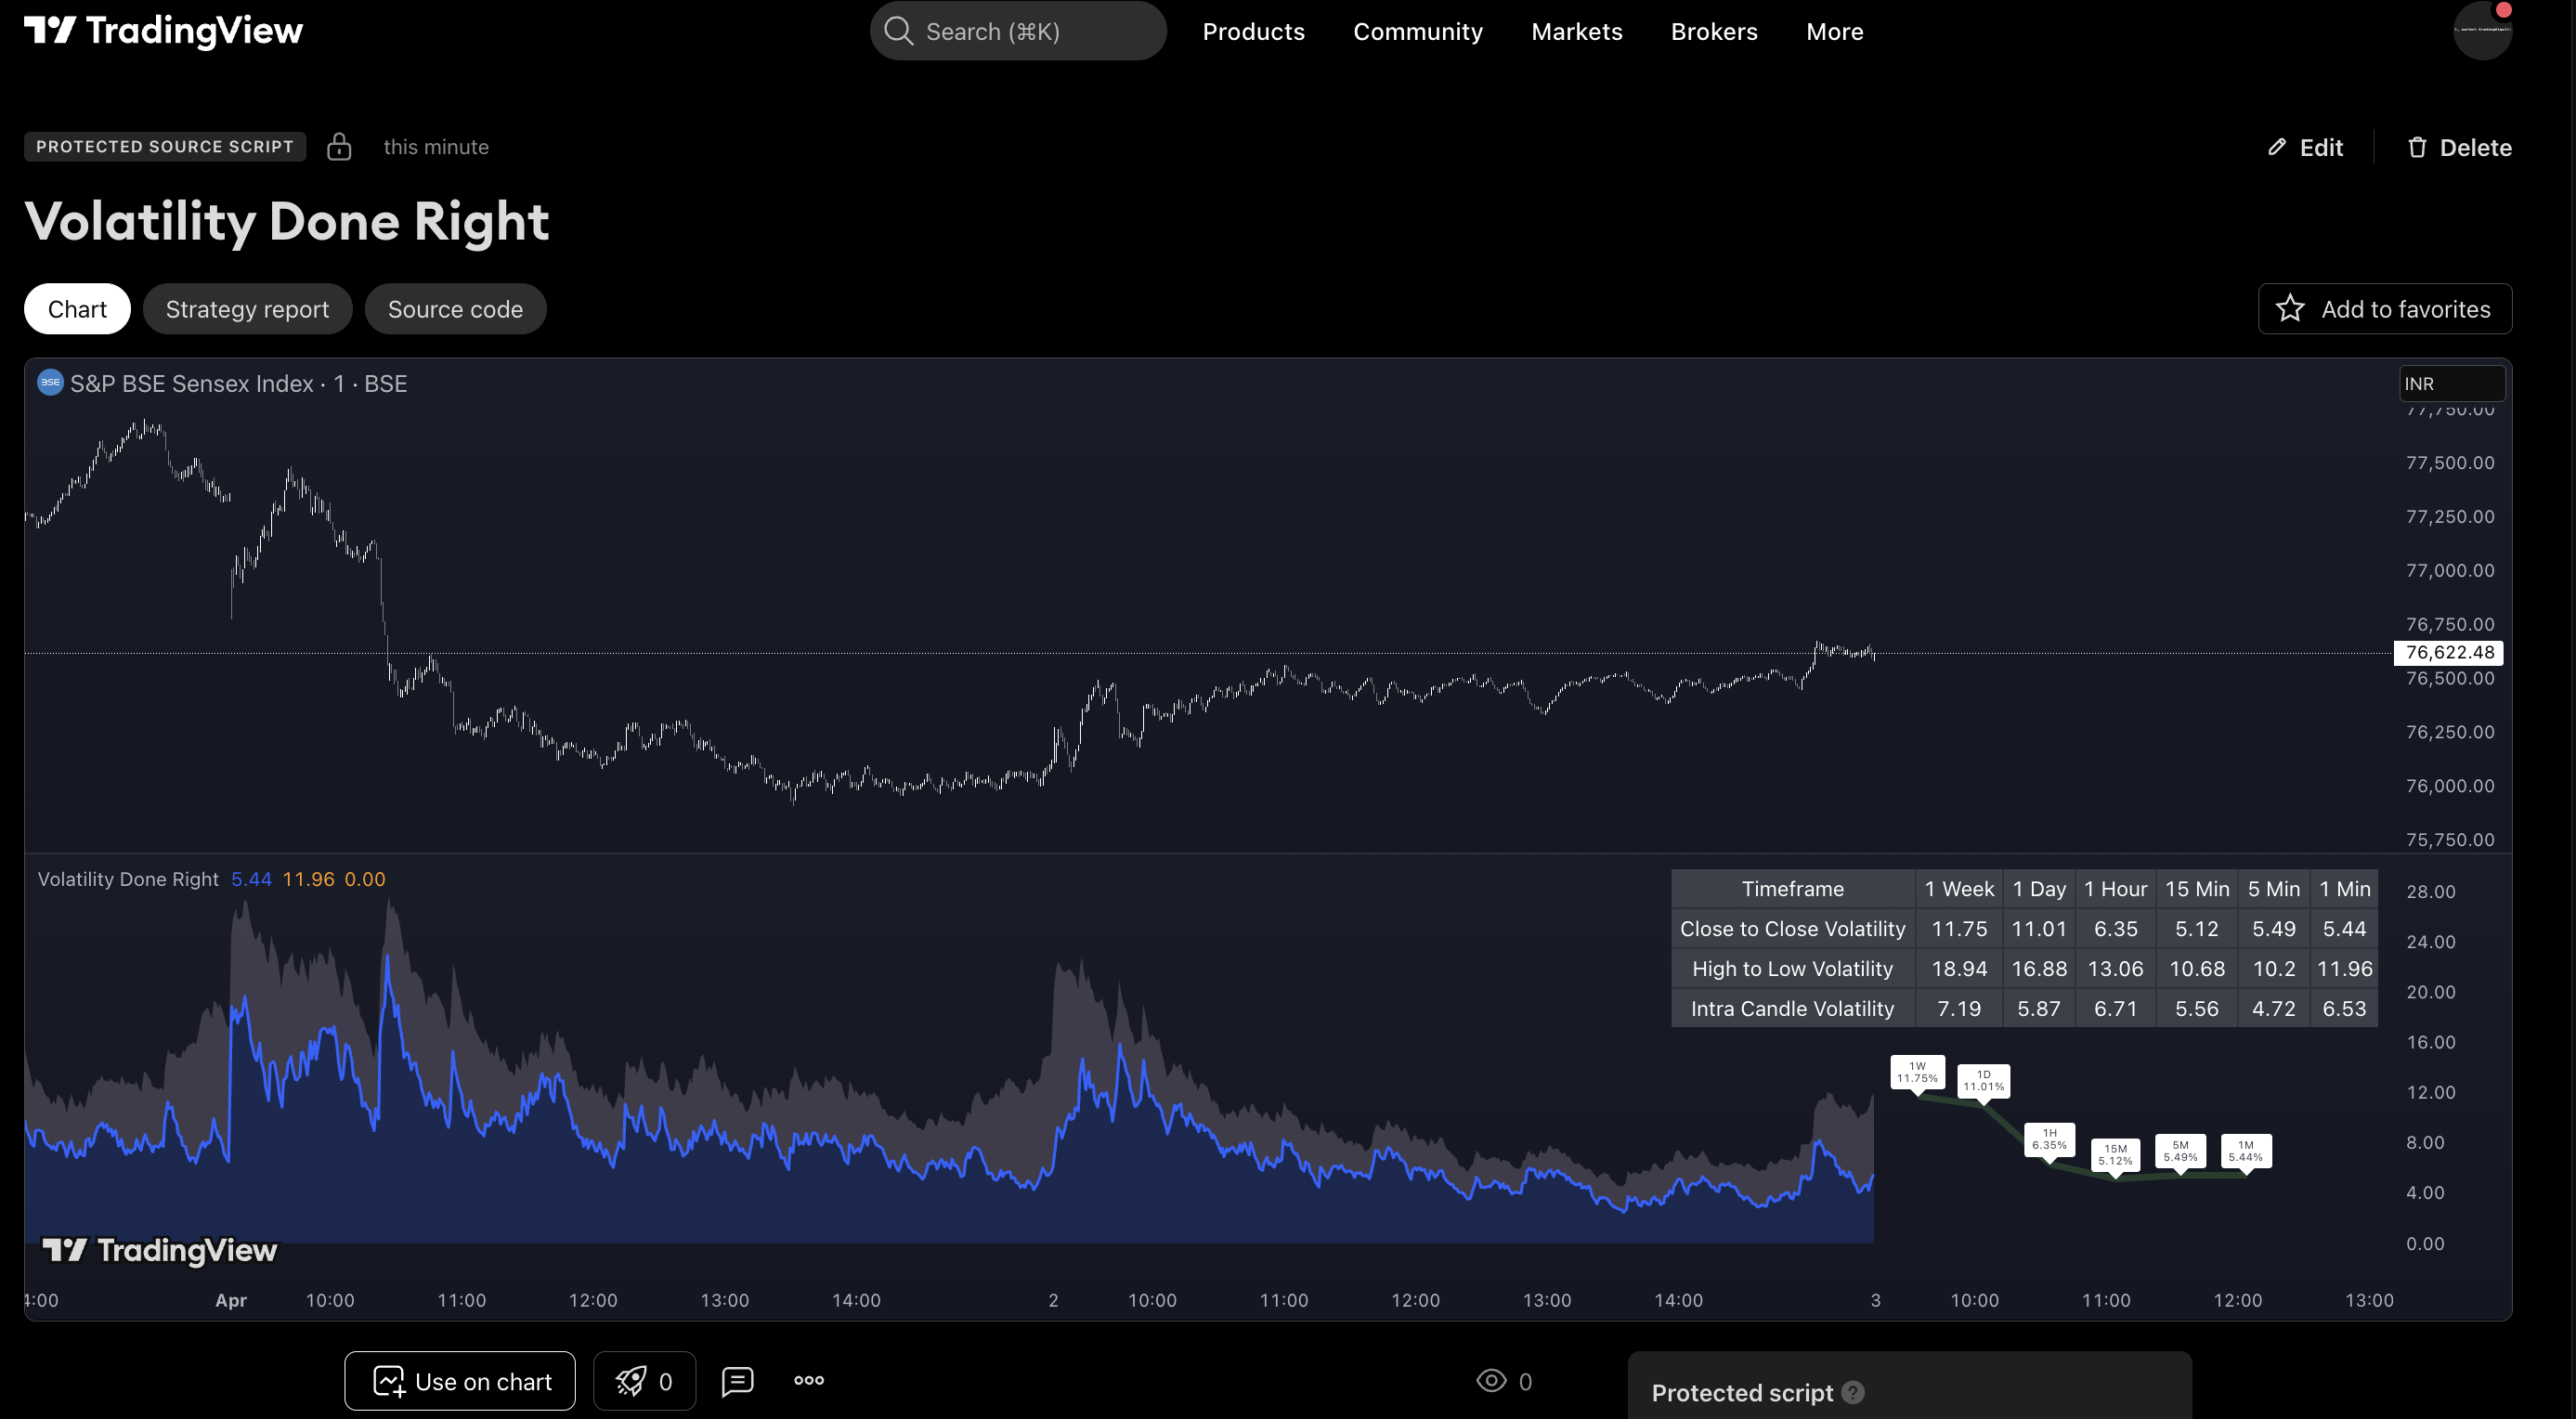Screen dimensions: 2576x1419
Task: Open the three-dot options menu
Action: tap(807, 1381)
